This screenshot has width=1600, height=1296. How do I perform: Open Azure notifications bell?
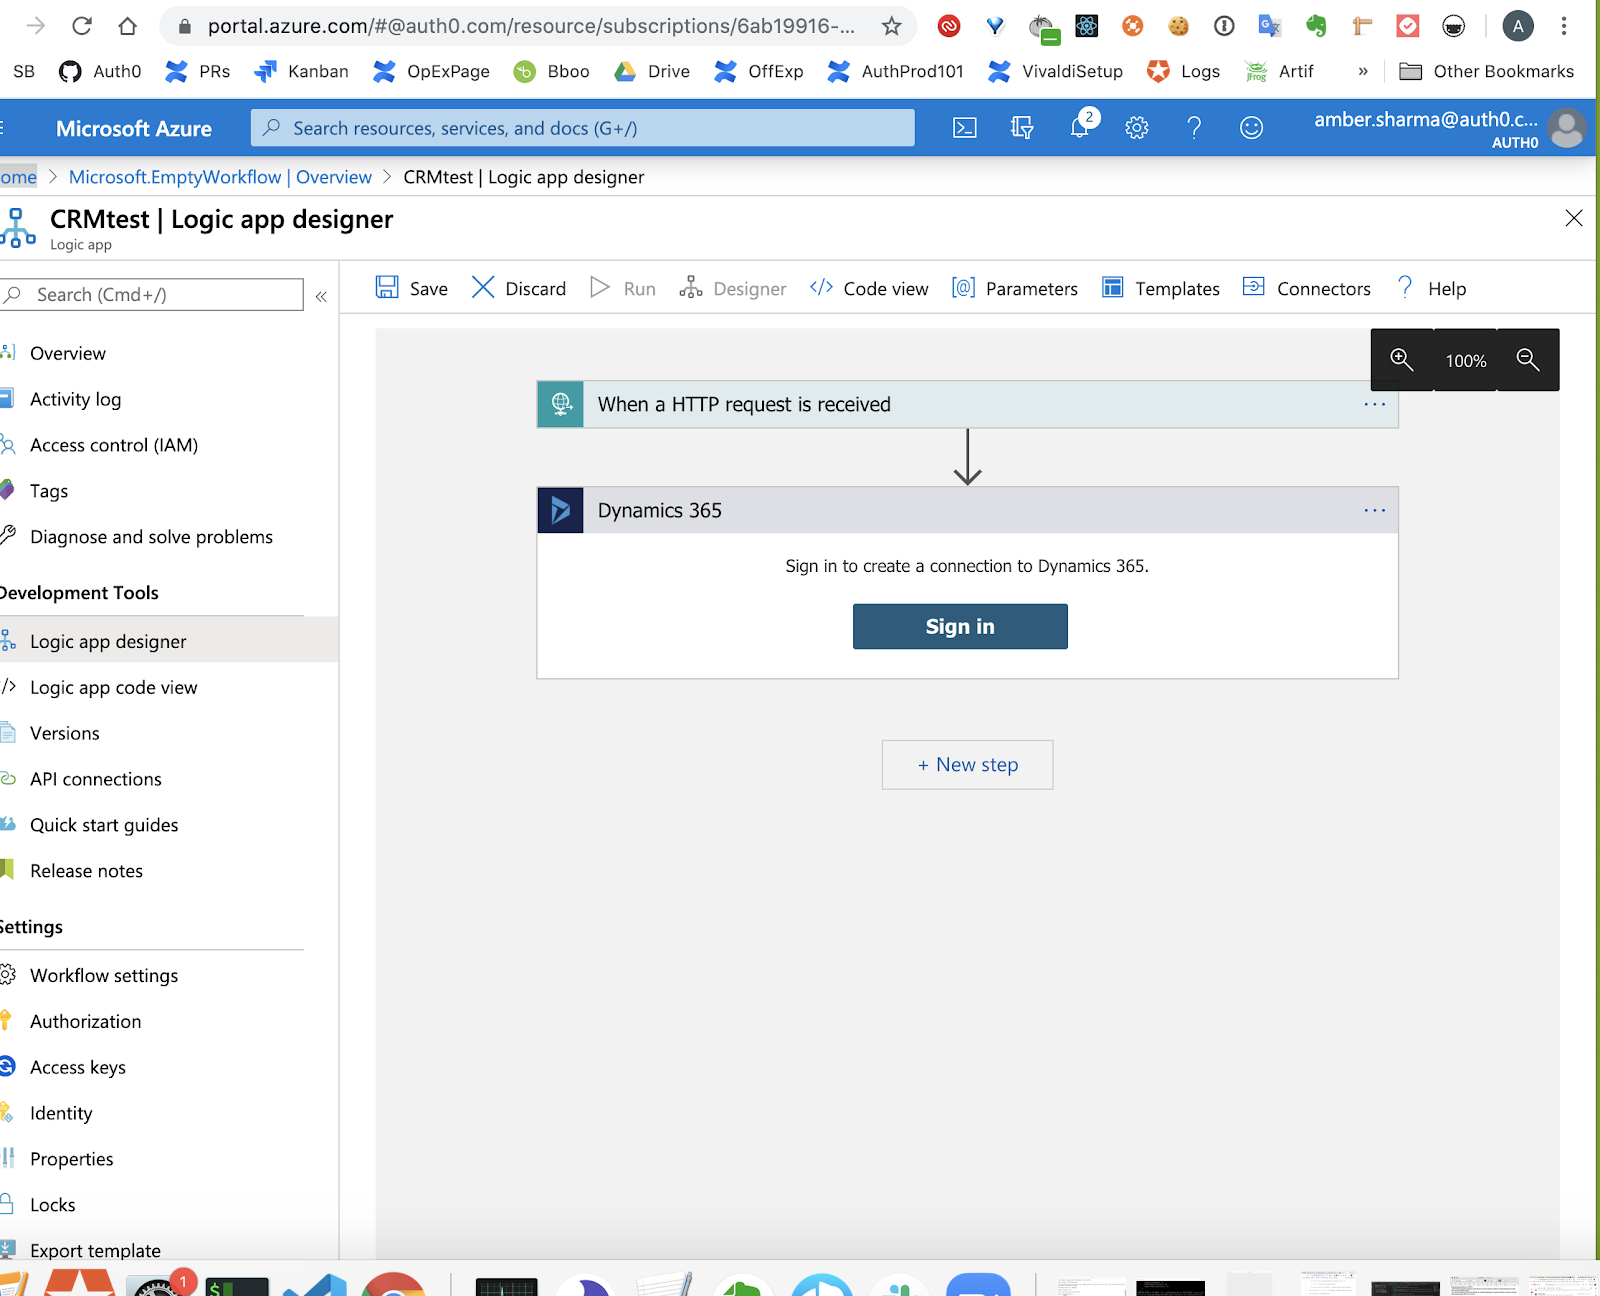click(1080, 127)
